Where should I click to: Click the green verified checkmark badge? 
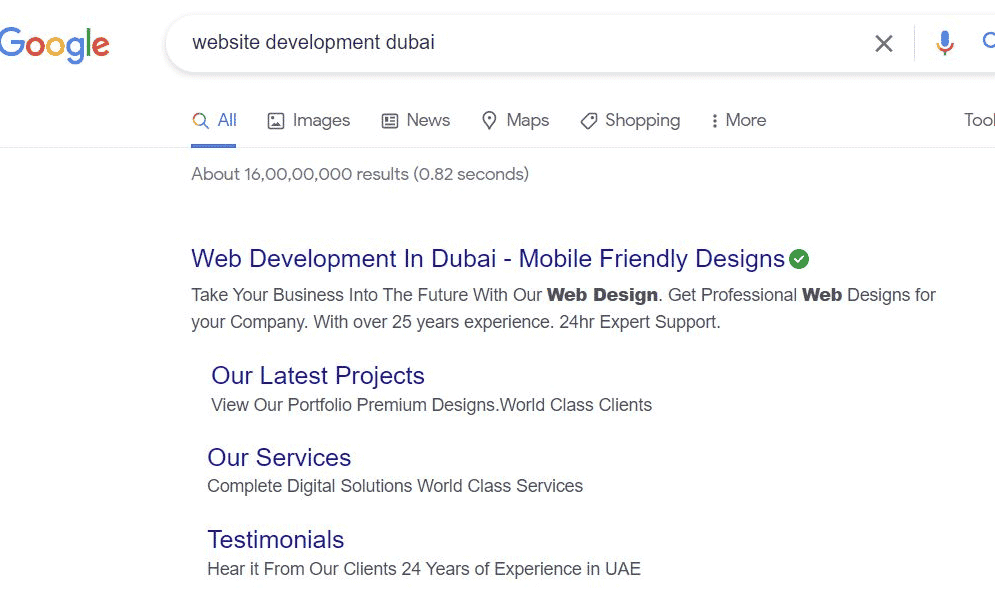799,259
